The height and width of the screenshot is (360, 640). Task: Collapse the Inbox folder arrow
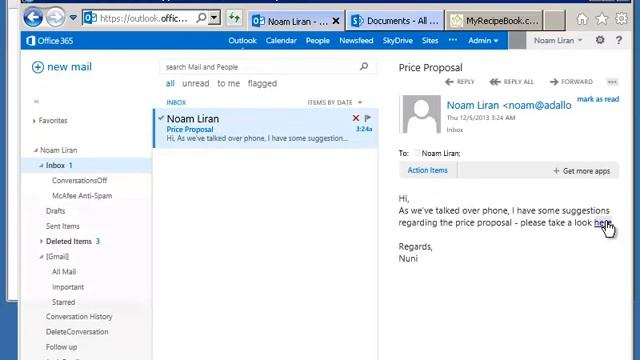41,165
